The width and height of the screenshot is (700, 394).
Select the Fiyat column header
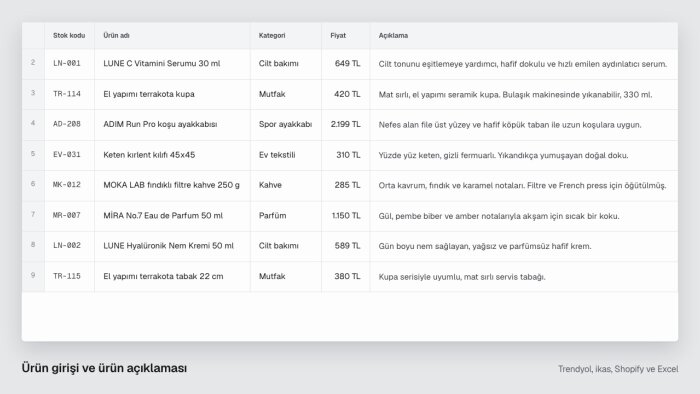coord(346,36)
